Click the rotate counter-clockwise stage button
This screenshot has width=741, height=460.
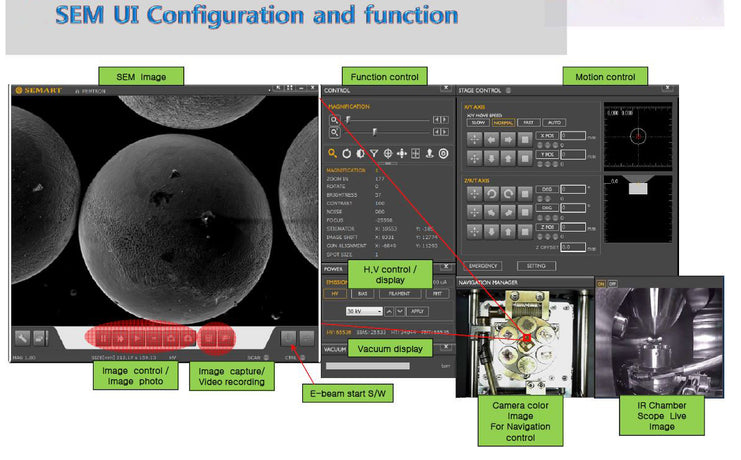[491, 193]
